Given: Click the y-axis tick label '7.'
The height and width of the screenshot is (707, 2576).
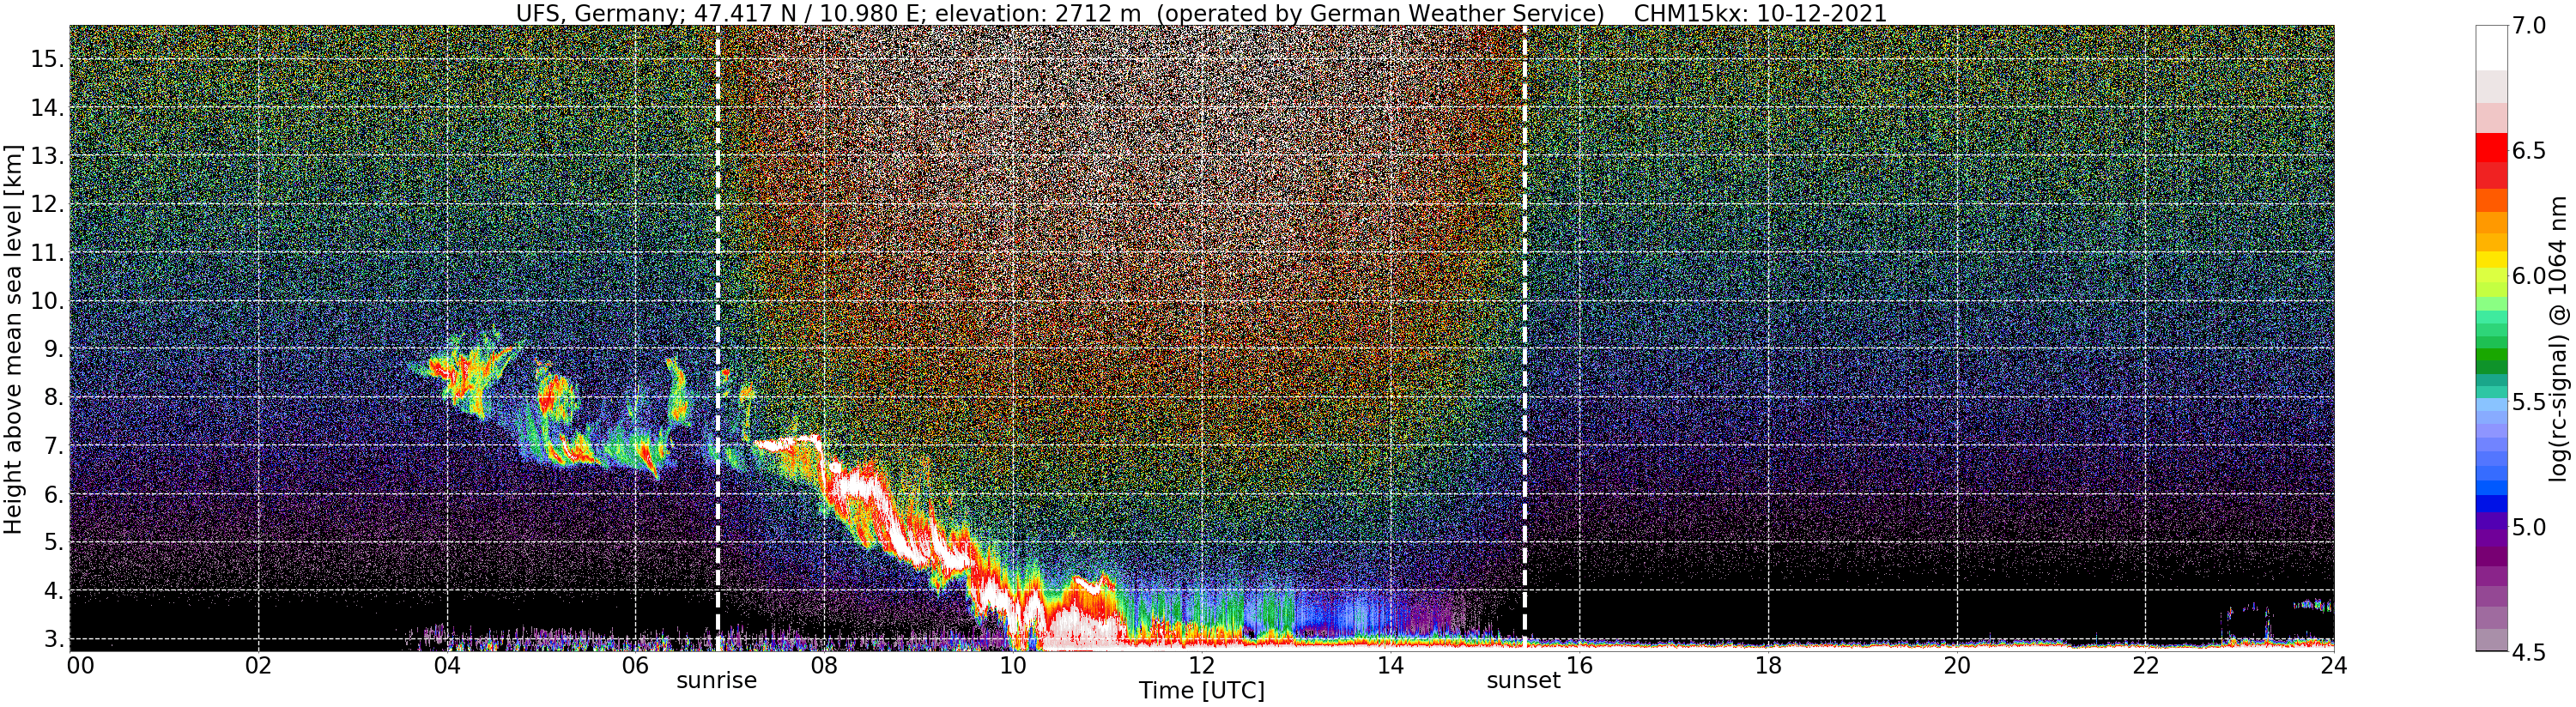Looking at the screenshot, I should 54,446.
